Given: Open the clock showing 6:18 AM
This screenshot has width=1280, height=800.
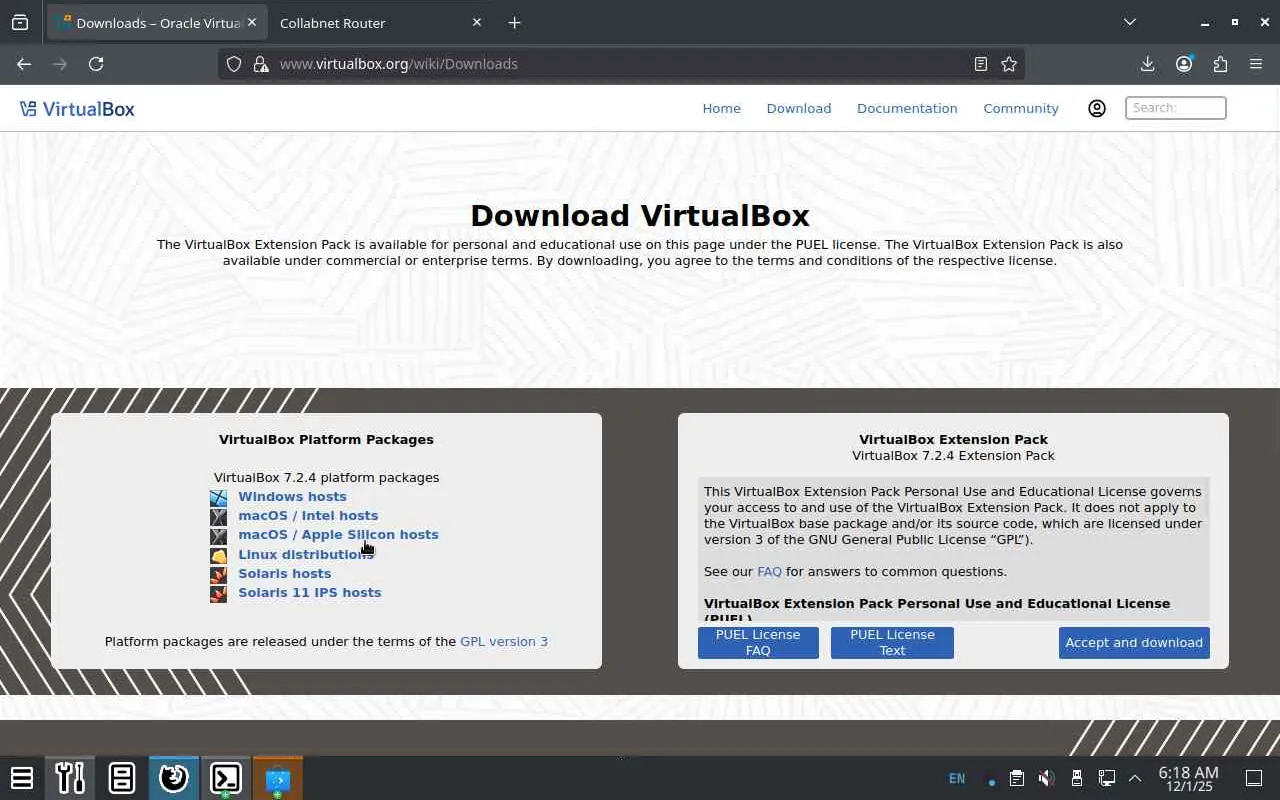Looking at the screenshot, I should tap(1188, 779).
